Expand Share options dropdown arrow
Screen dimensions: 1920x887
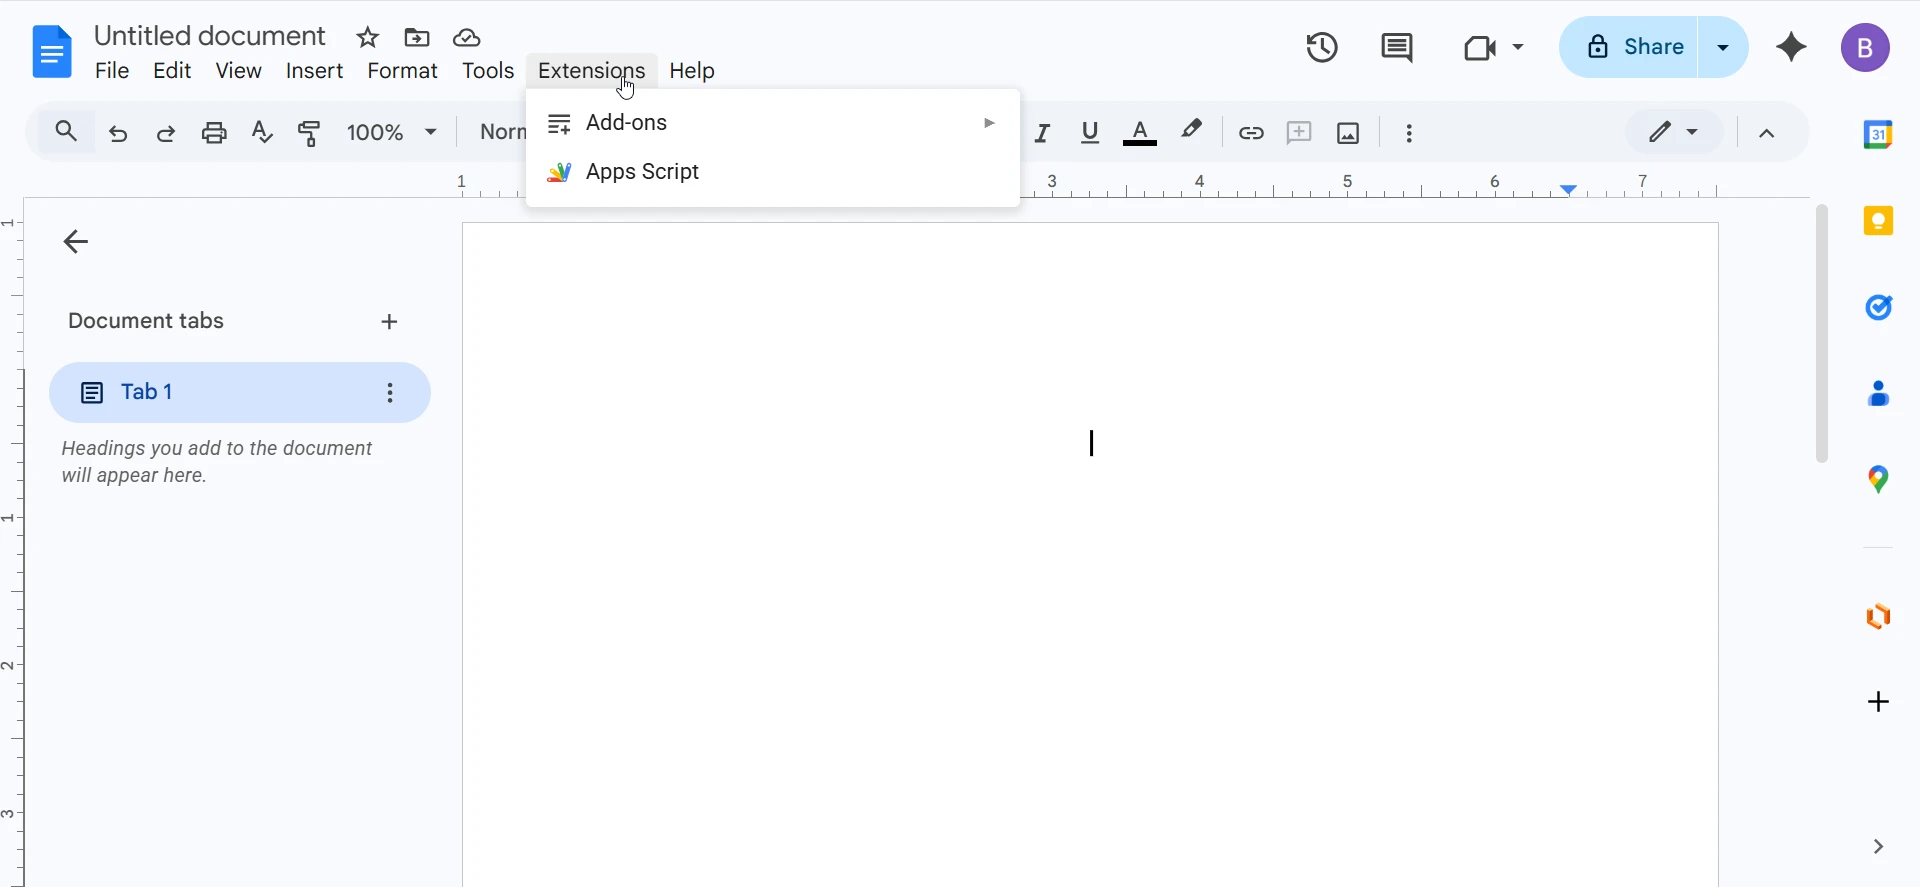tap(1723, 47)
